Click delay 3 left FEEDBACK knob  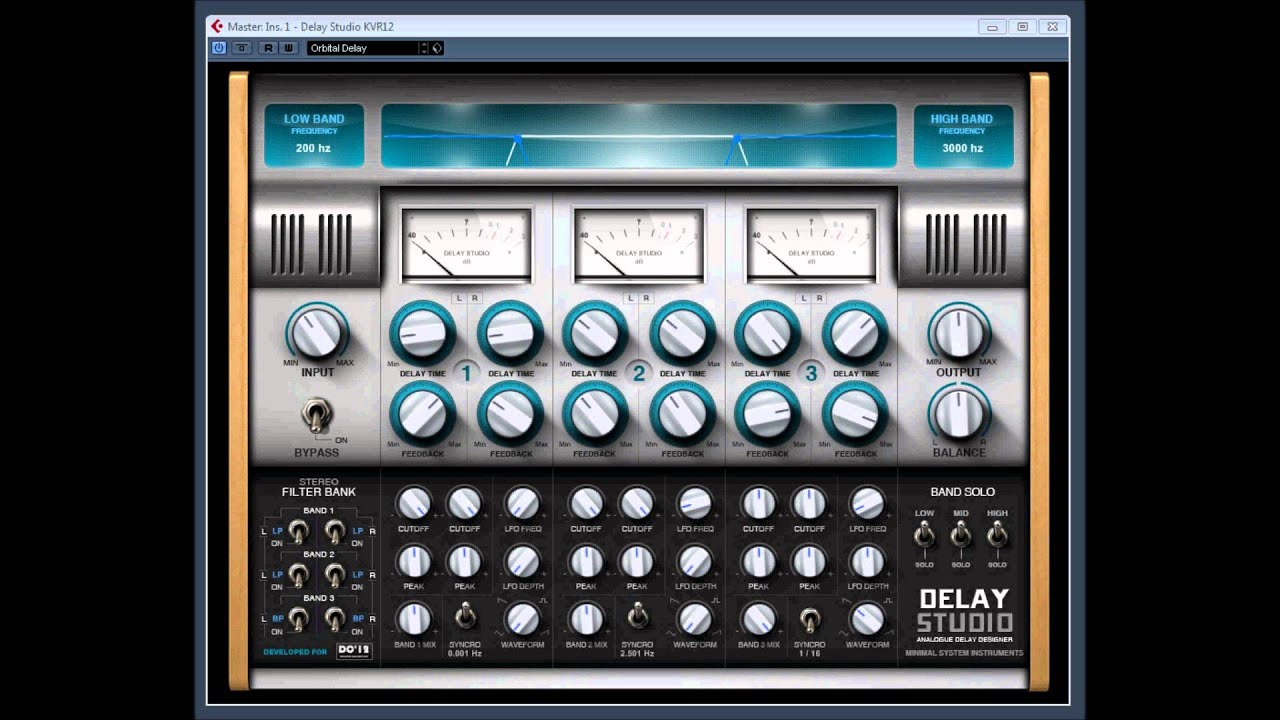pyautogui.click(x=767, y=414)
